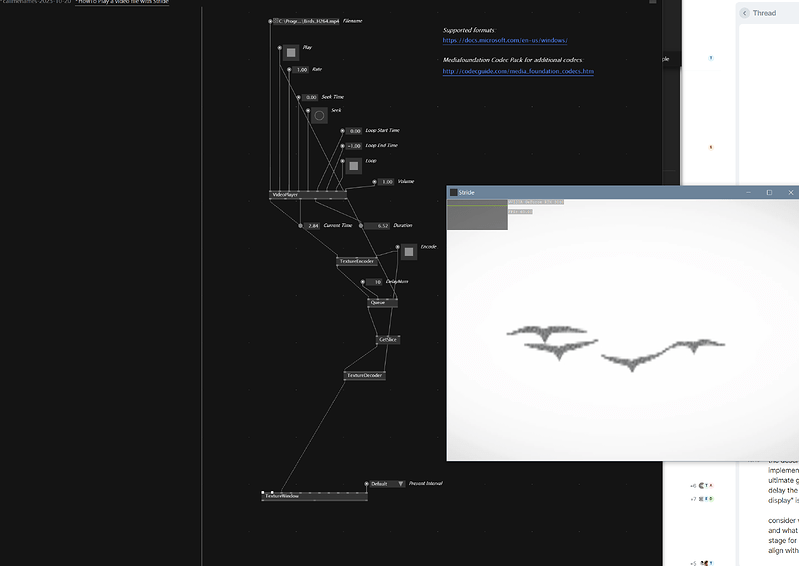Click the Seek Time value box
Screen dimensions: 799x566
click(x=310, y=97)
